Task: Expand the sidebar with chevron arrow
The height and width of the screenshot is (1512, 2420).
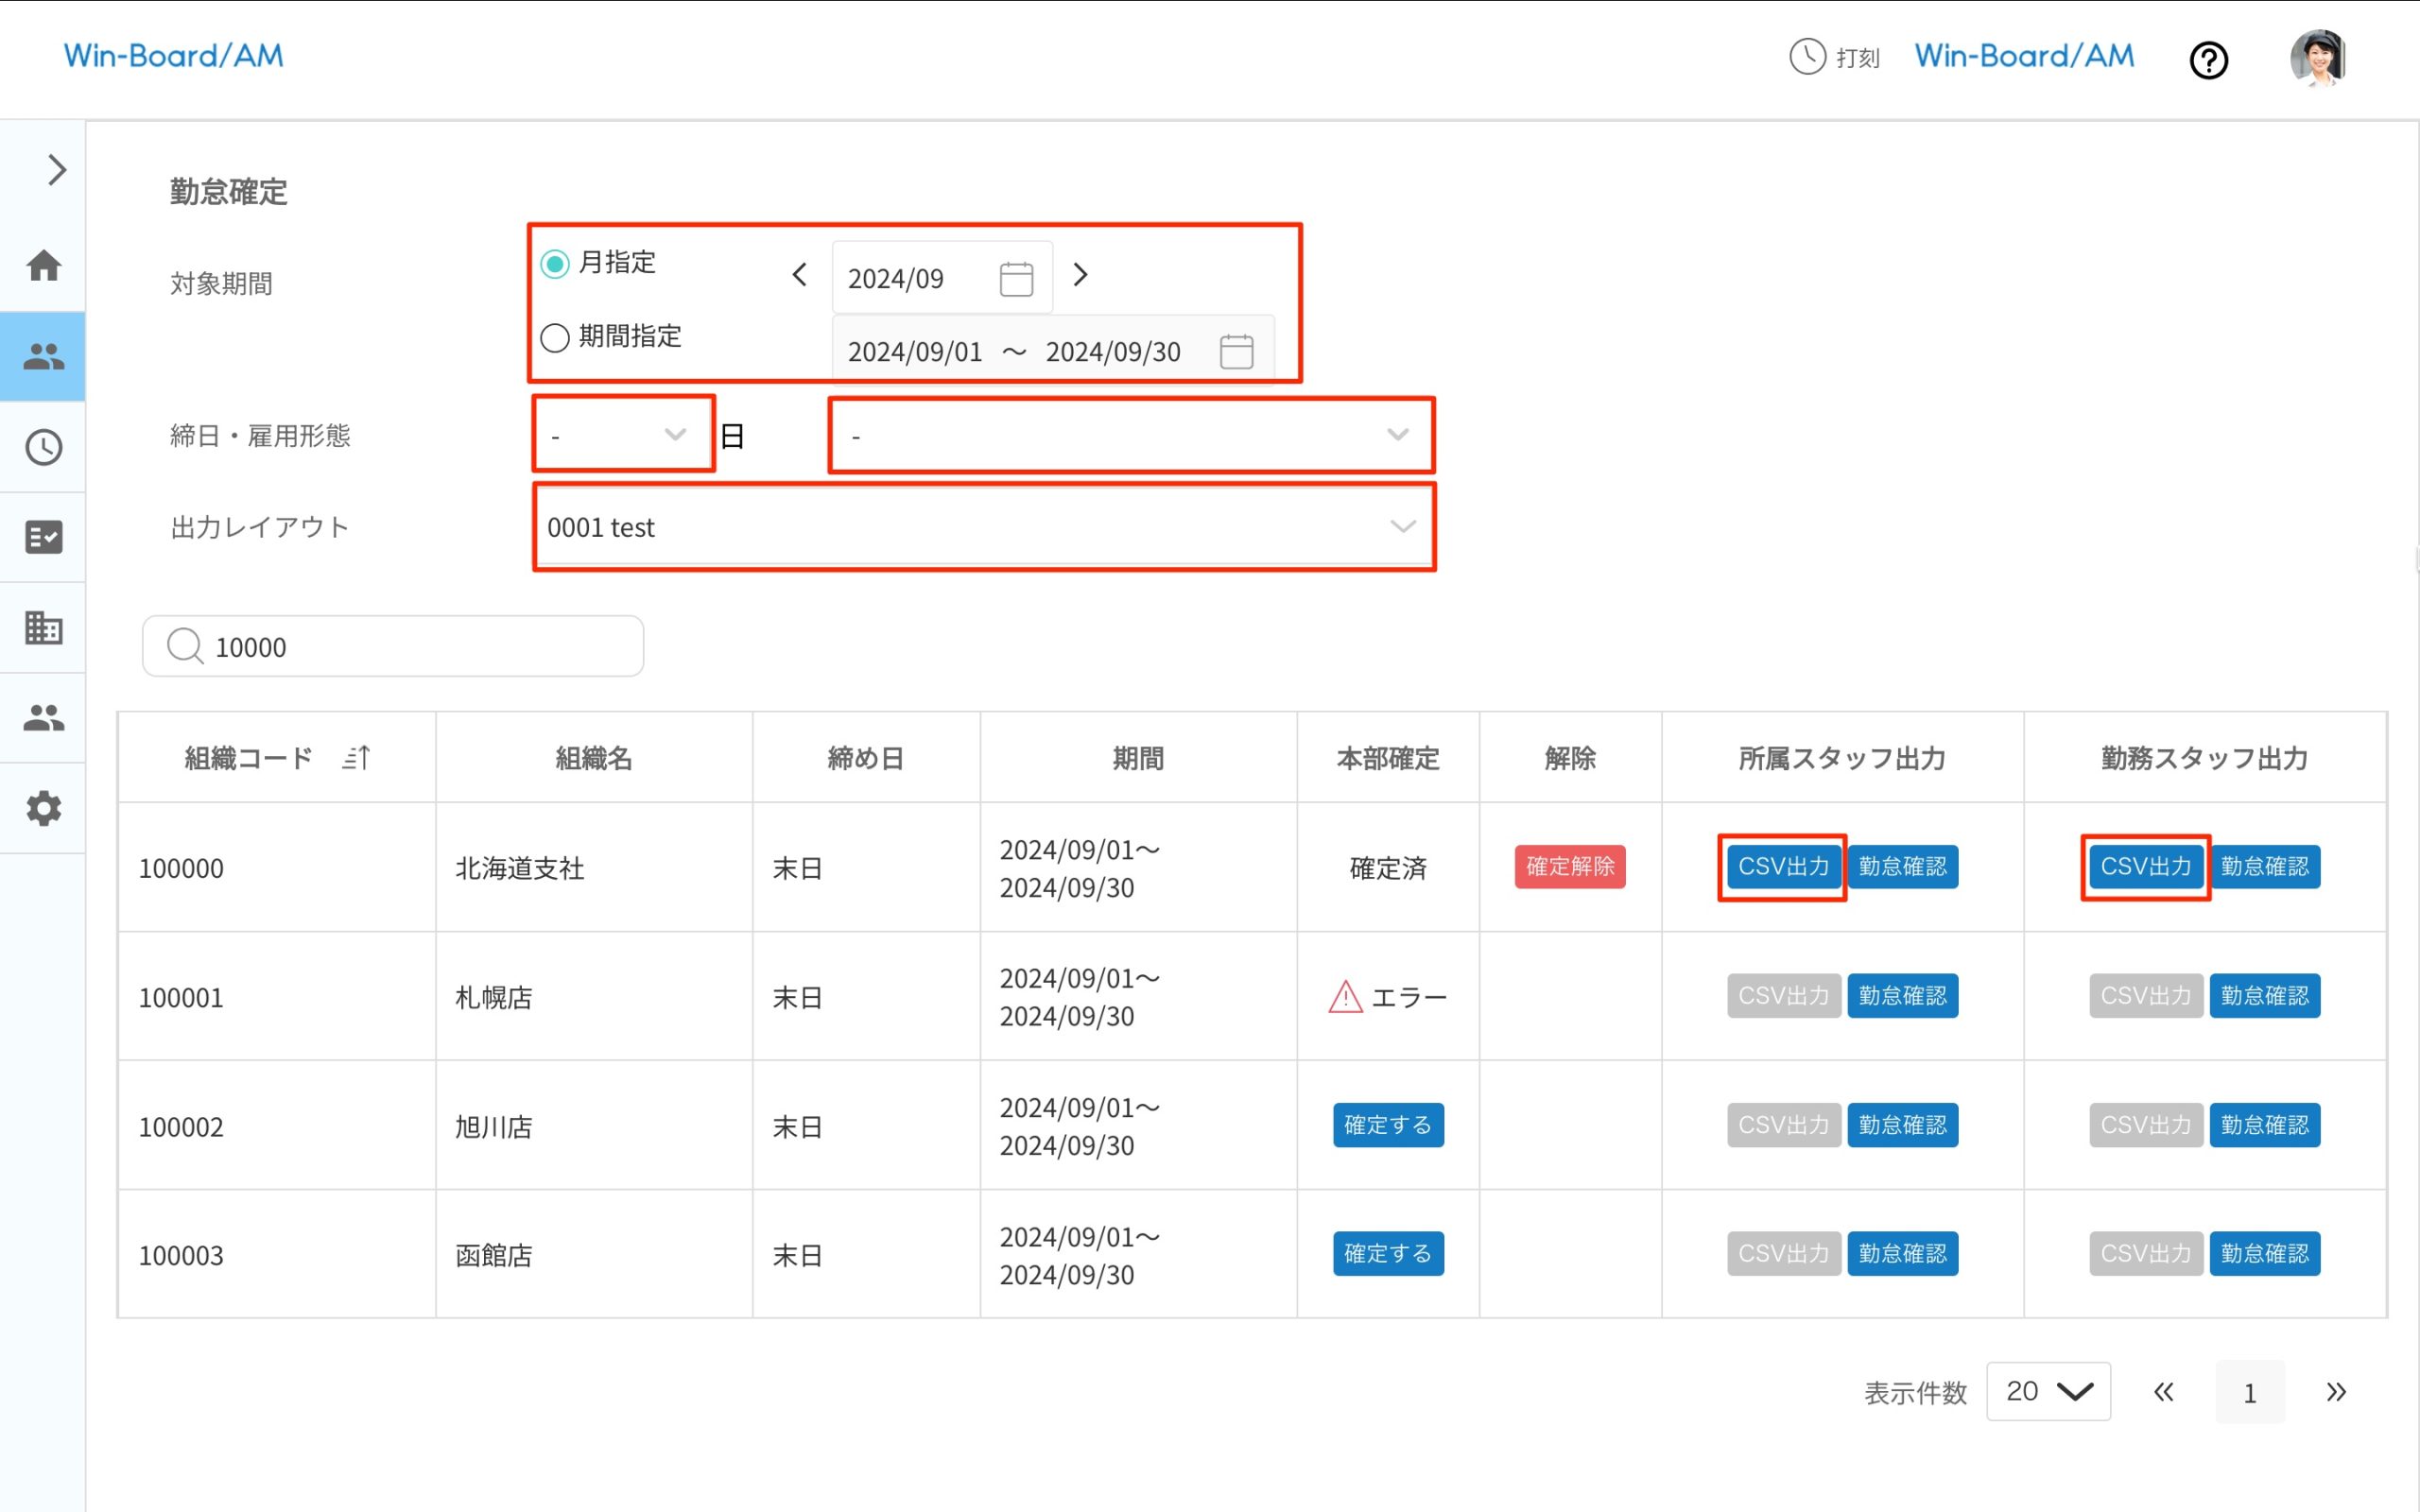Action: coord(56,170)
